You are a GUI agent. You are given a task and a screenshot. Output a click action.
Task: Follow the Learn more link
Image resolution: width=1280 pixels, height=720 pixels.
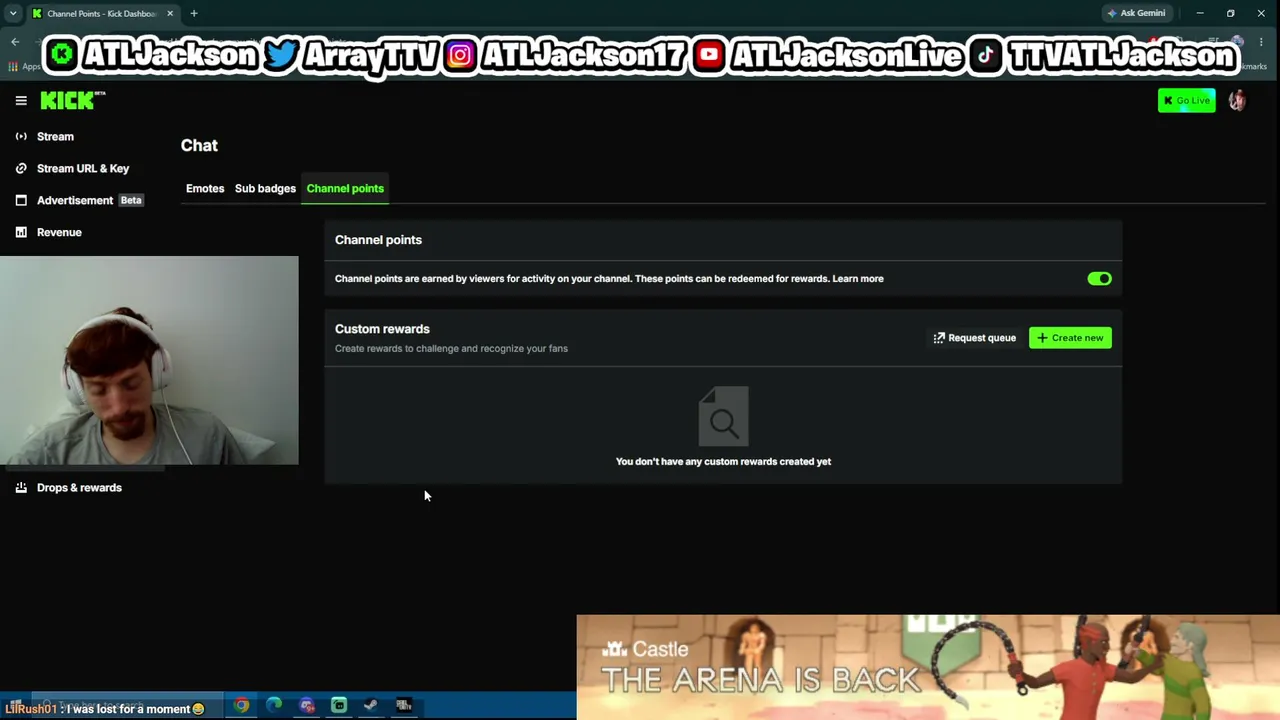pyautogui.click(x=858, y=279)
